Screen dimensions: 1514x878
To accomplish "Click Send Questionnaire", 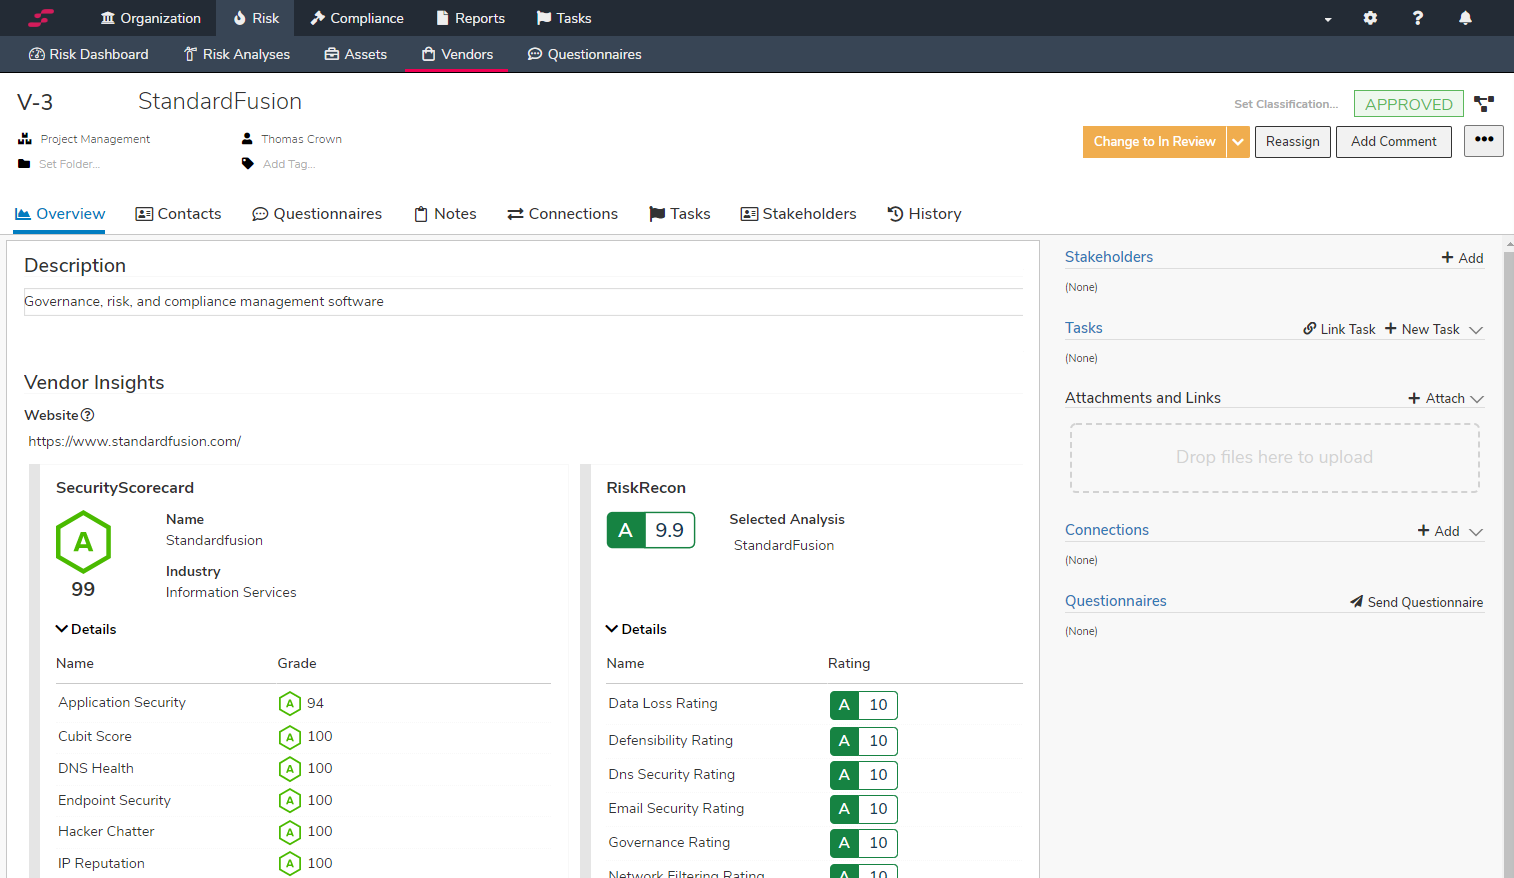I will click(1416, 602).
